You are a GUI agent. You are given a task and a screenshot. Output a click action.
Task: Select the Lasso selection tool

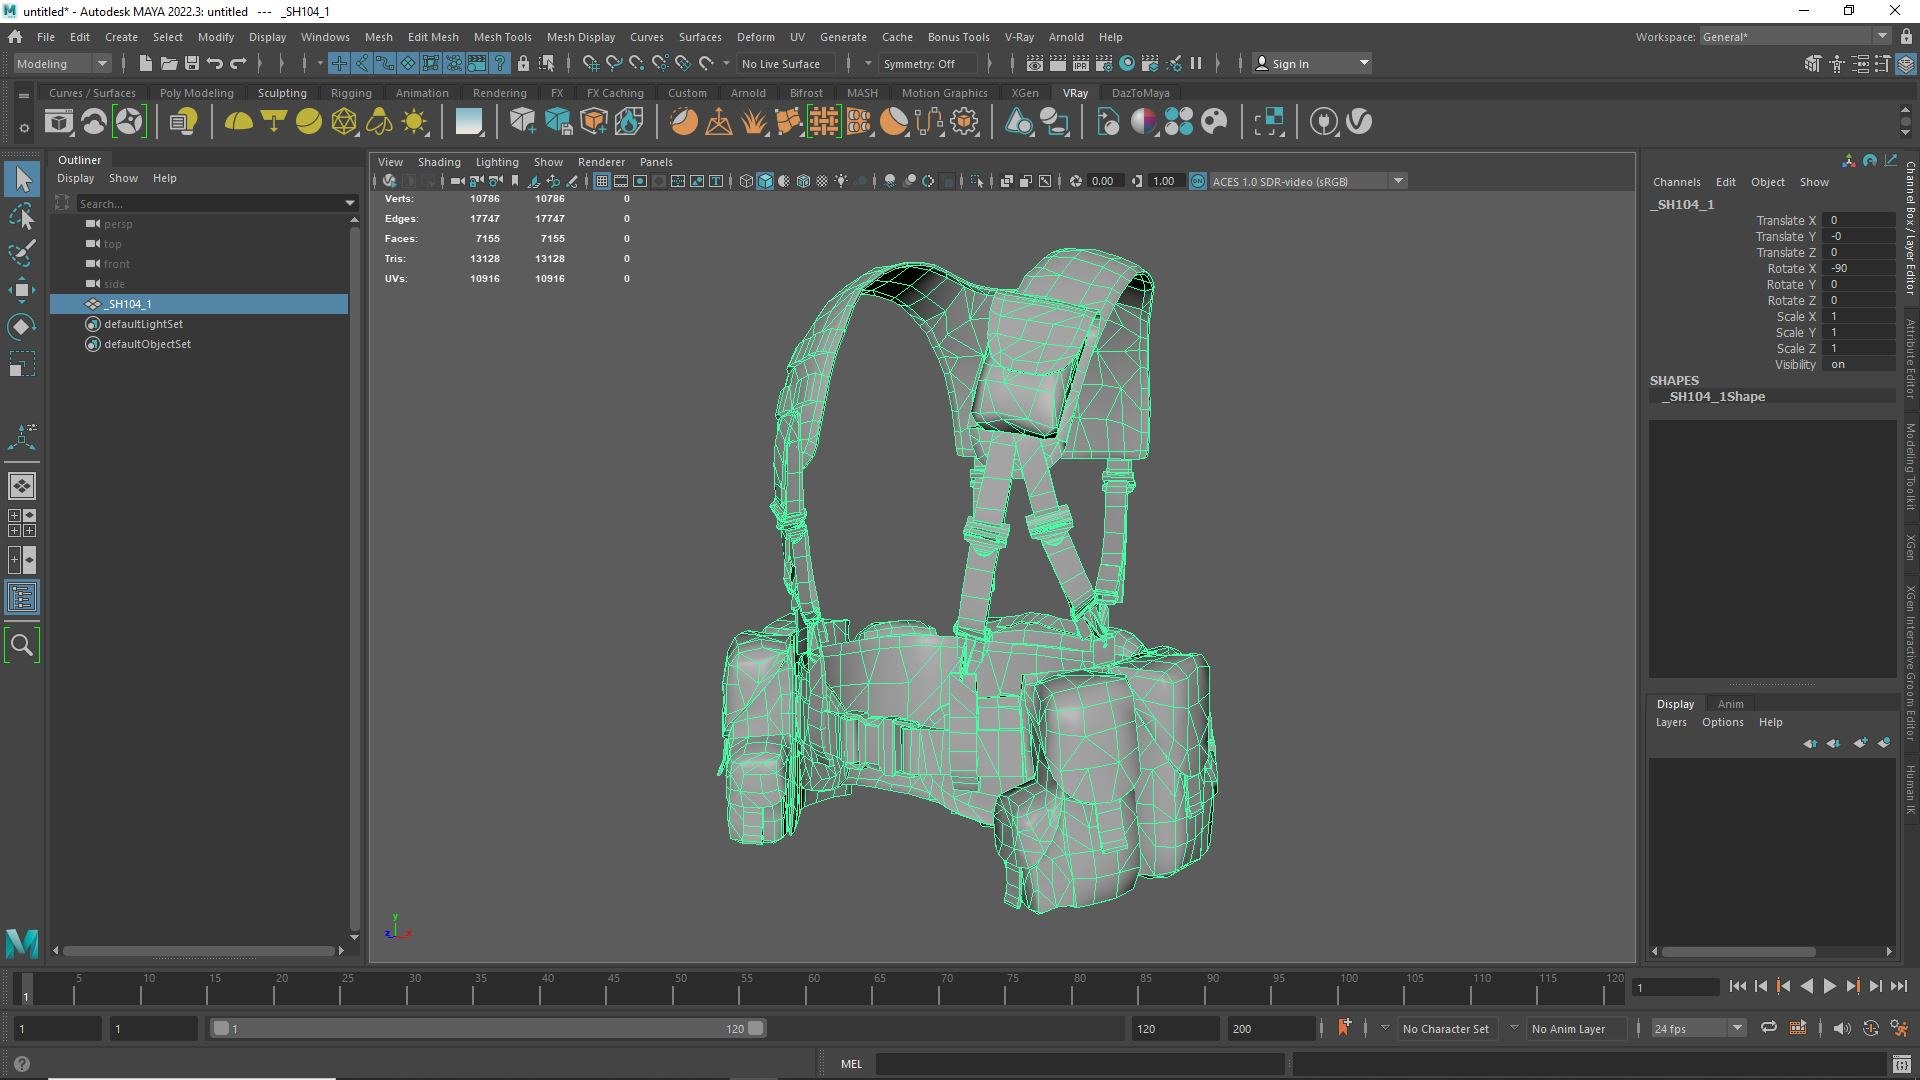pos(21,216)
